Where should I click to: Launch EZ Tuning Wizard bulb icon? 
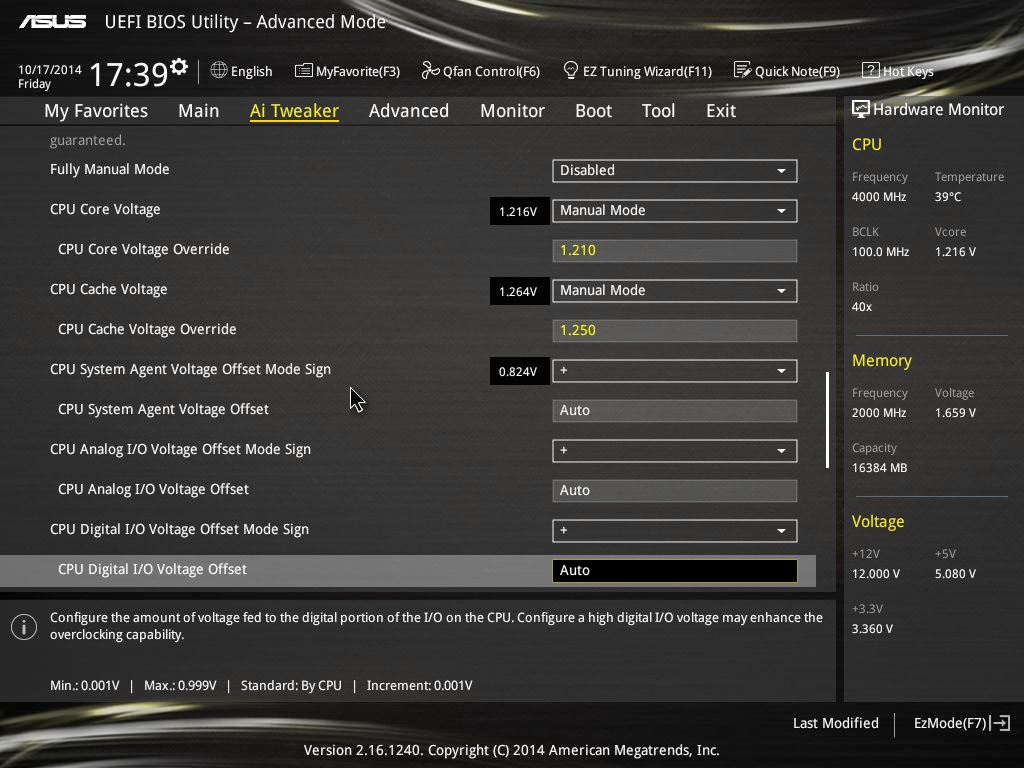pos(570,70)
